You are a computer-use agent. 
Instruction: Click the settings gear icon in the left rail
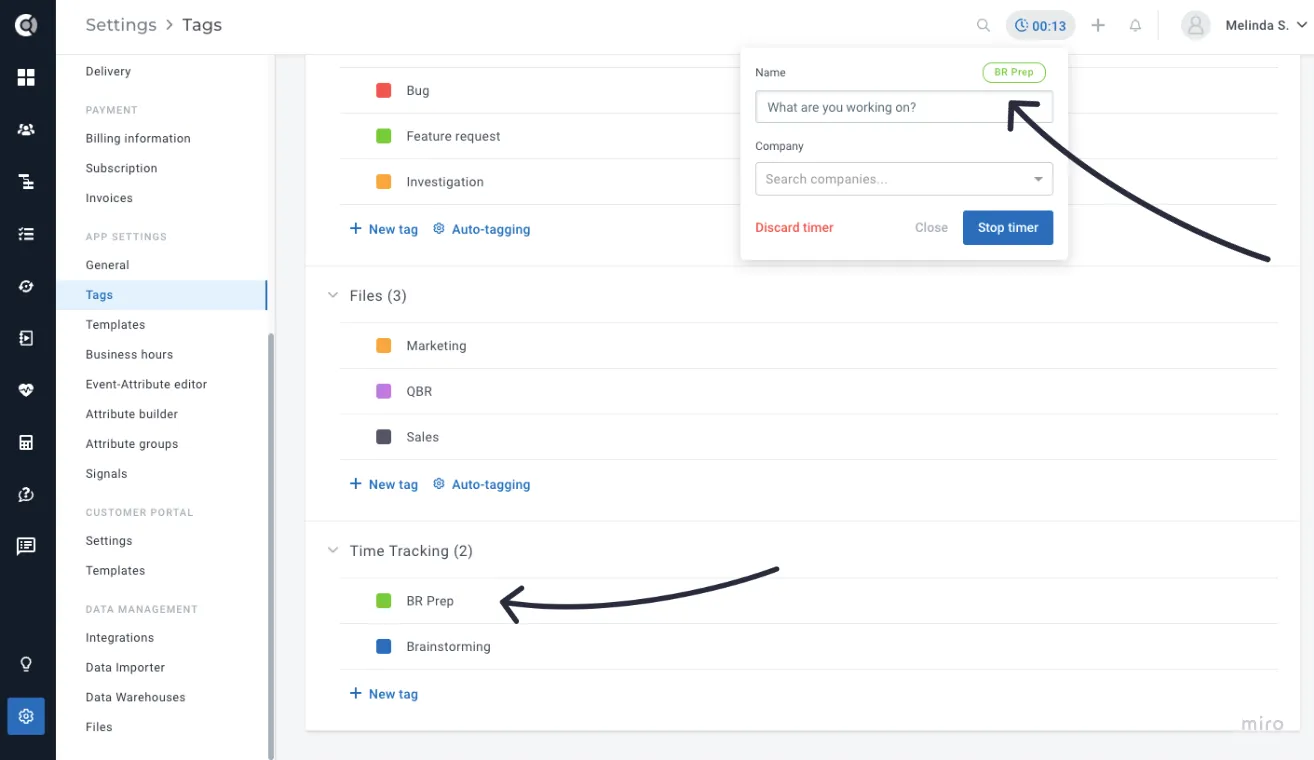pyautogui.click(x=26, y=716)
